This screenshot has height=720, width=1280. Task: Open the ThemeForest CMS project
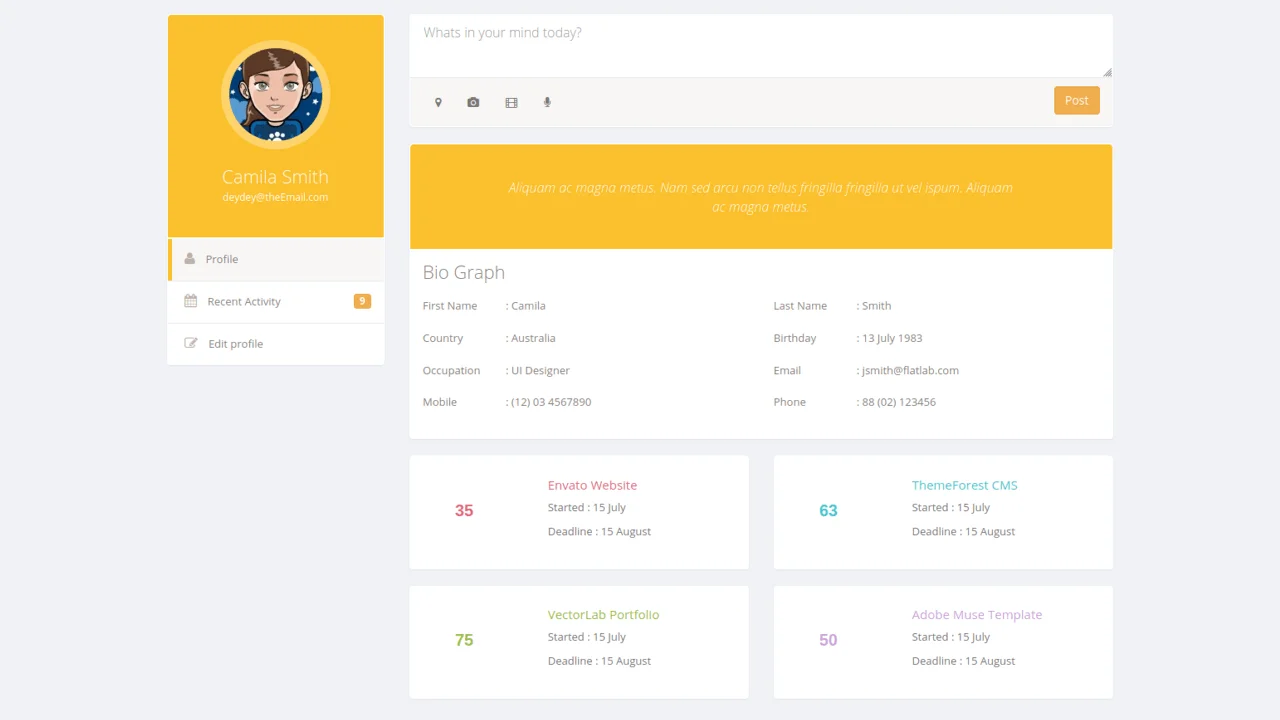tap(964, 485)
